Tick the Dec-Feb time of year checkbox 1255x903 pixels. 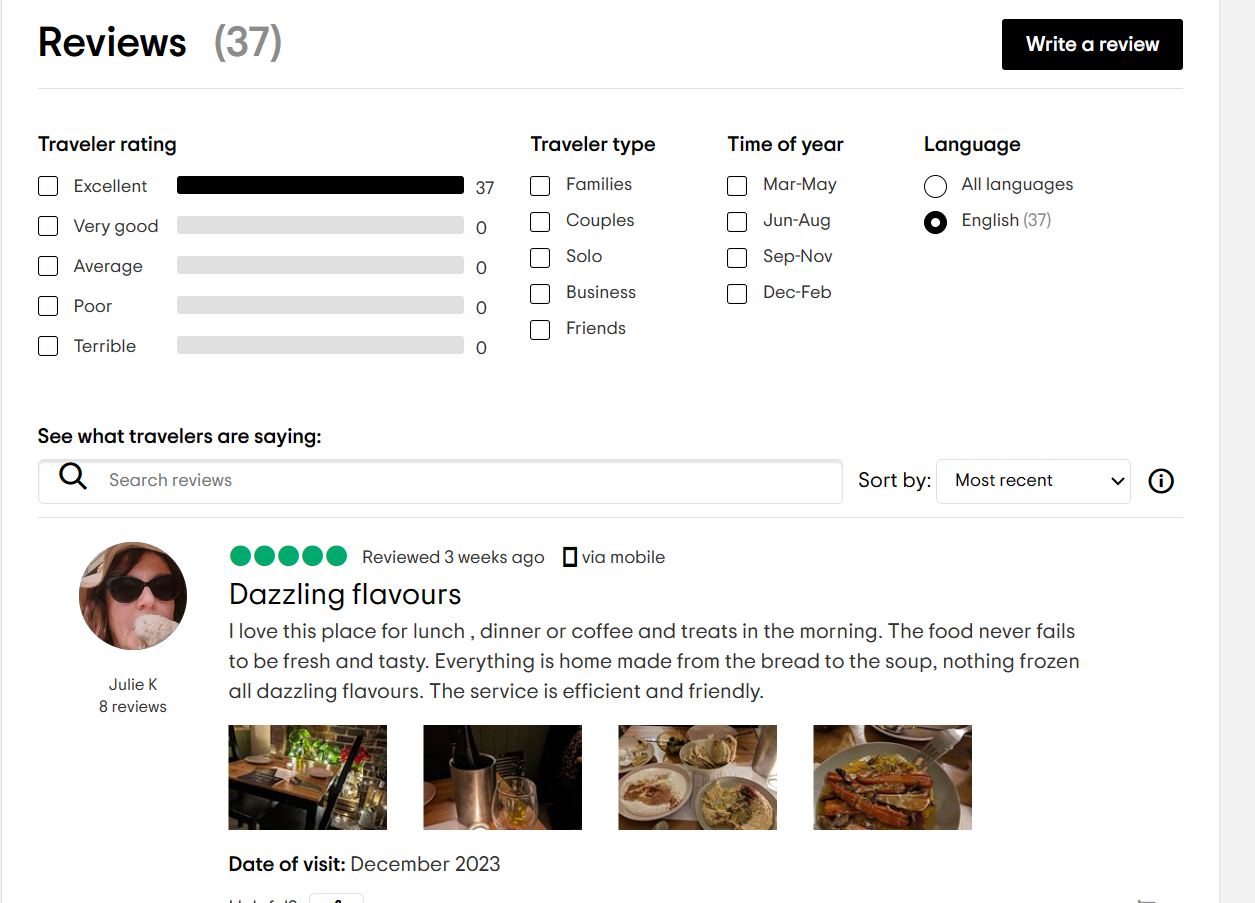click(737, 294)
